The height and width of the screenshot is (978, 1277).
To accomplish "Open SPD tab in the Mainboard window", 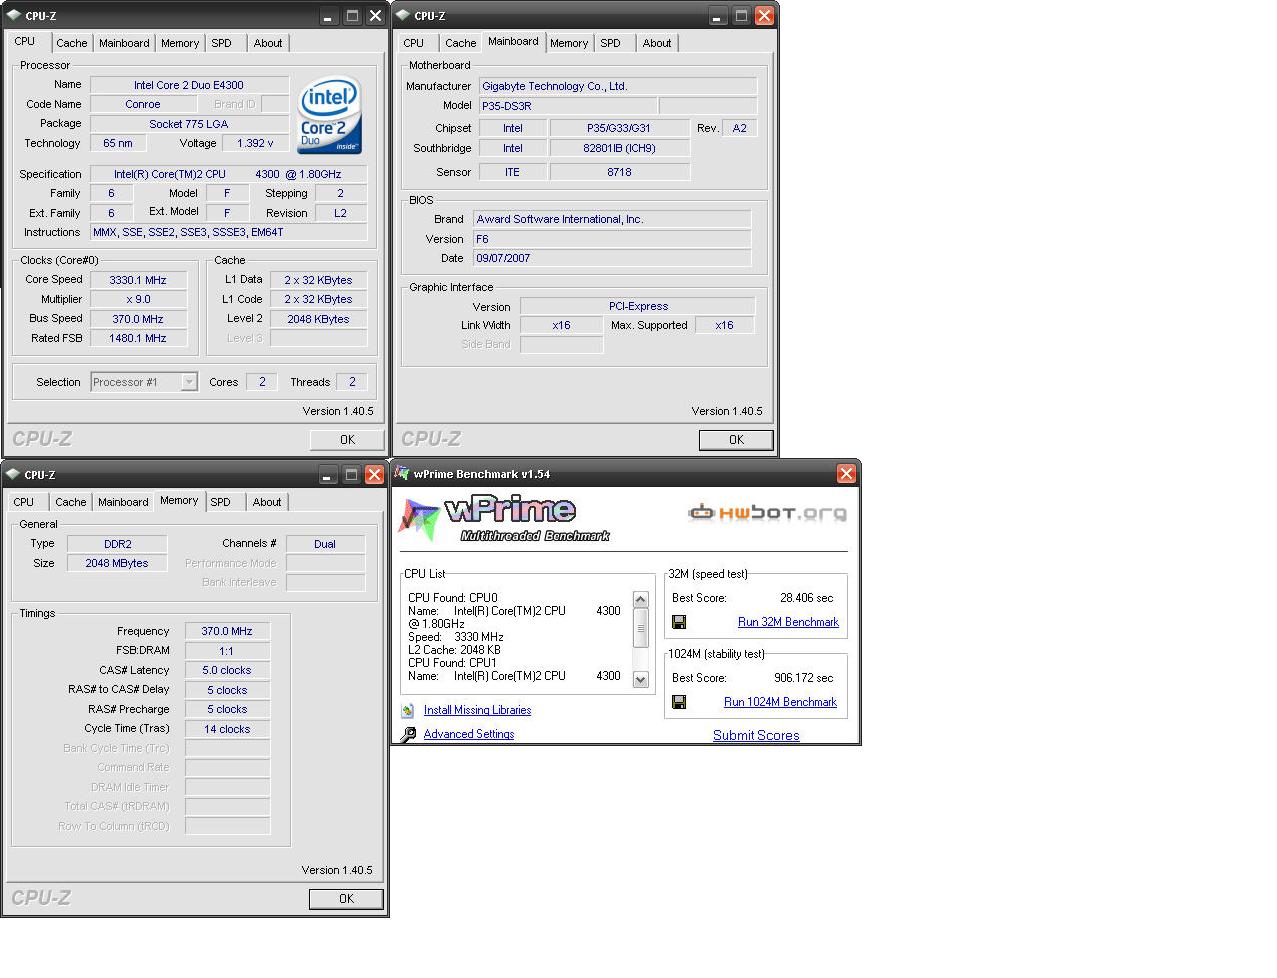I will click(611, 43).
